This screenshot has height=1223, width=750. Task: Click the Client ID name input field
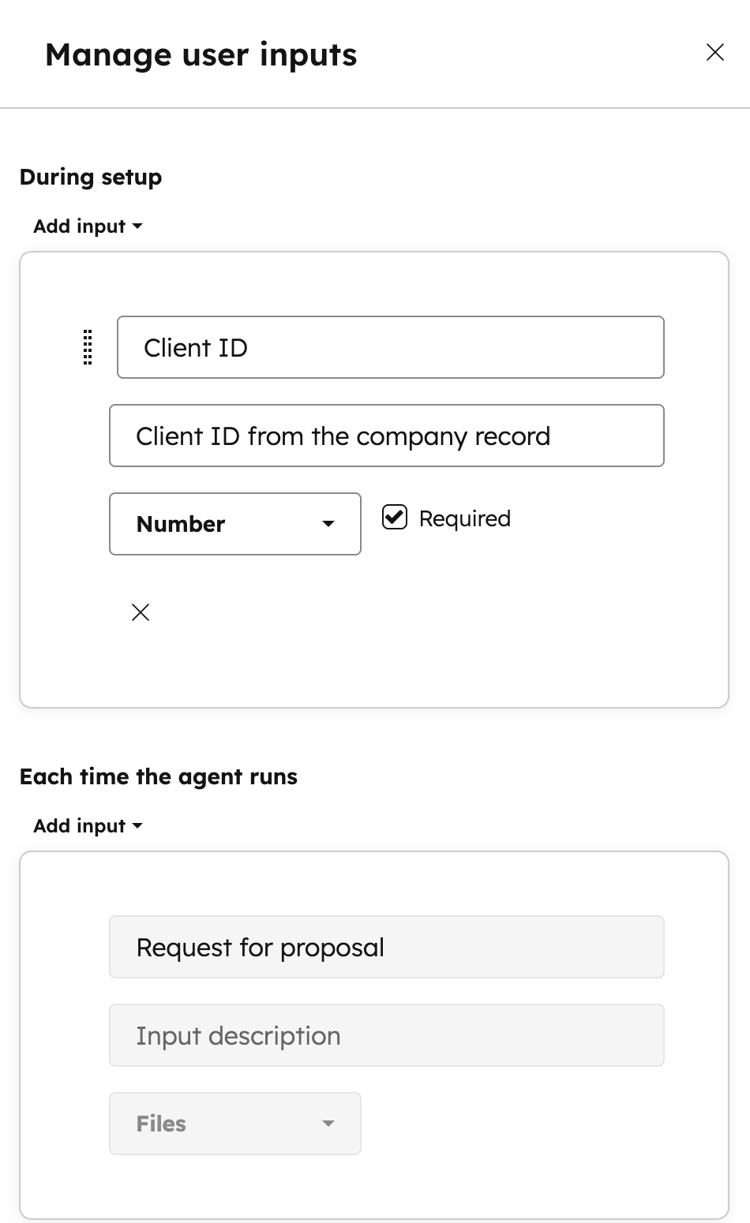(x=390, y=347)
